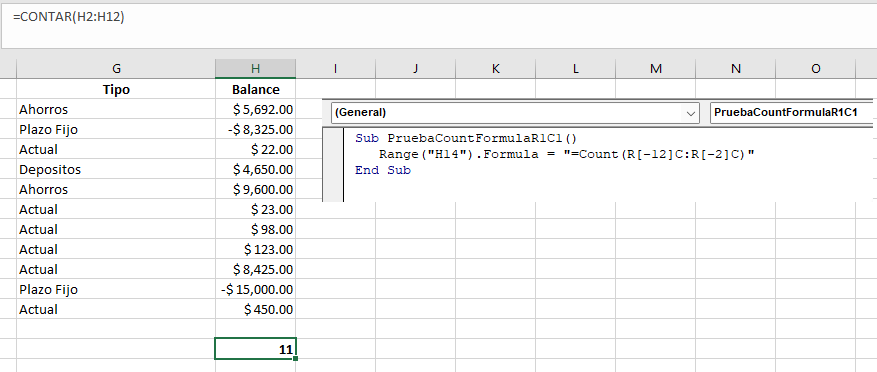This screenshot has height=372, width=877.
Task: Select the Plazo Fijo cell beside -$ 8,325.00
Action: point(116,130)
